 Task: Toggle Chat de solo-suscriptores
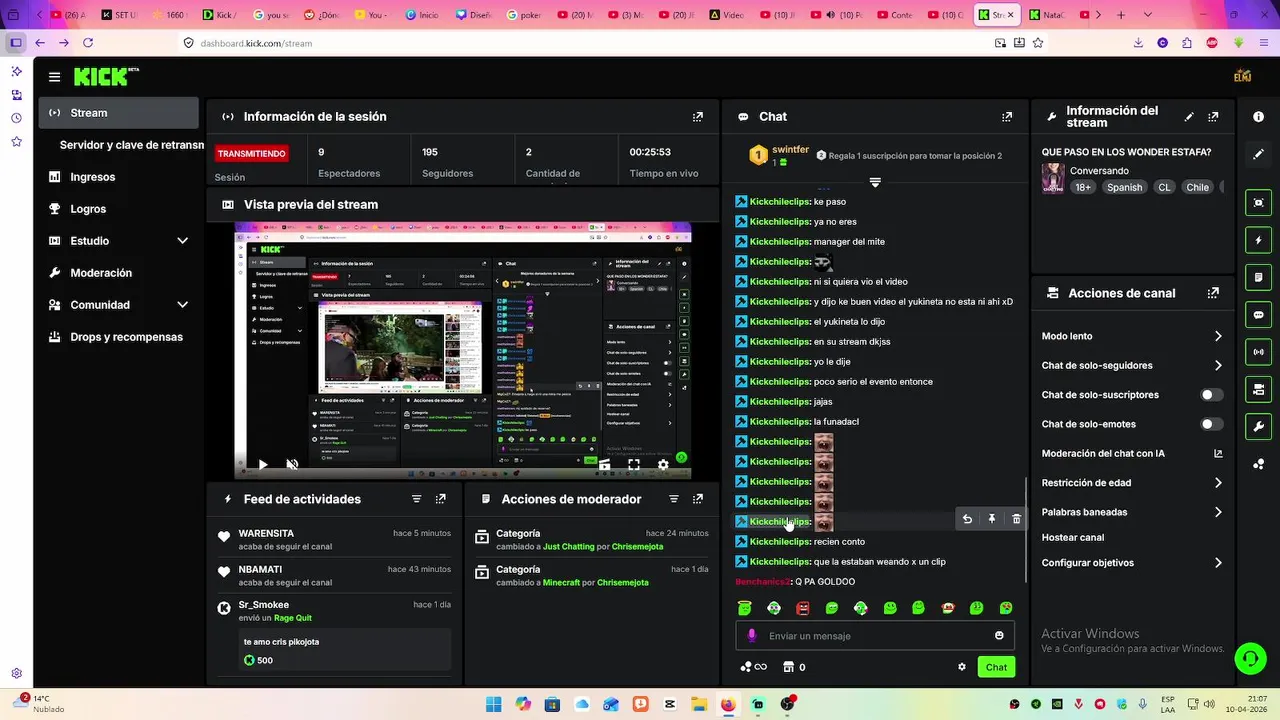click(x=1211, y=395)
